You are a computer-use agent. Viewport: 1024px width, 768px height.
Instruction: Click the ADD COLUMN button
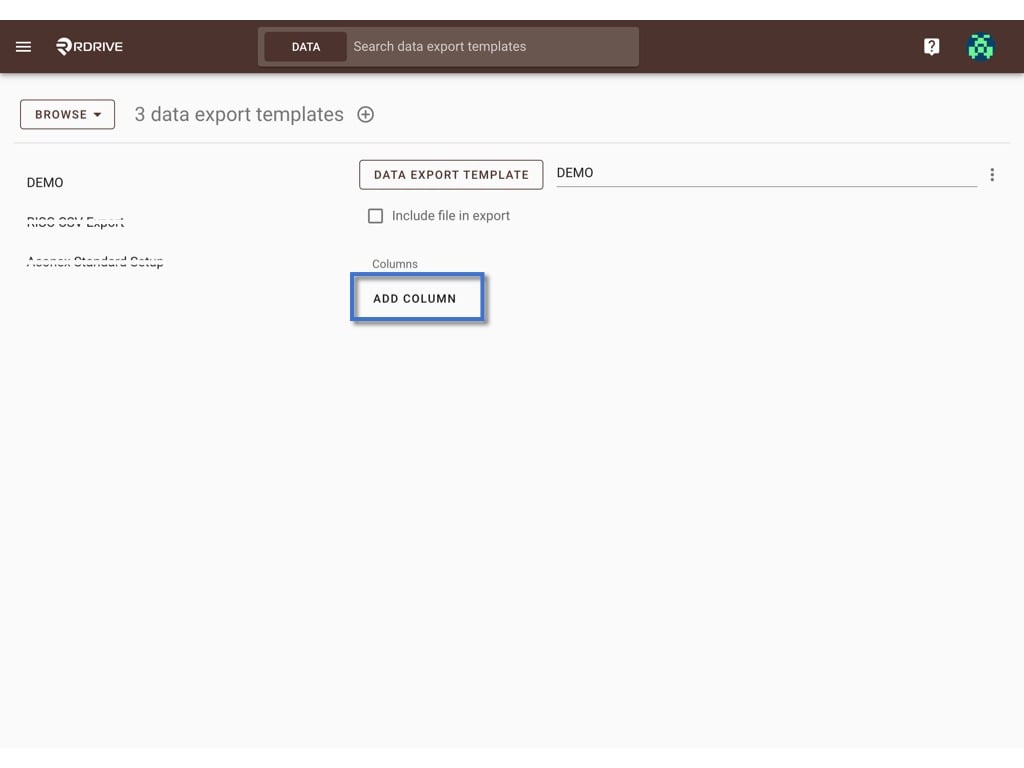pyautogui.click(x=417, y=298)
